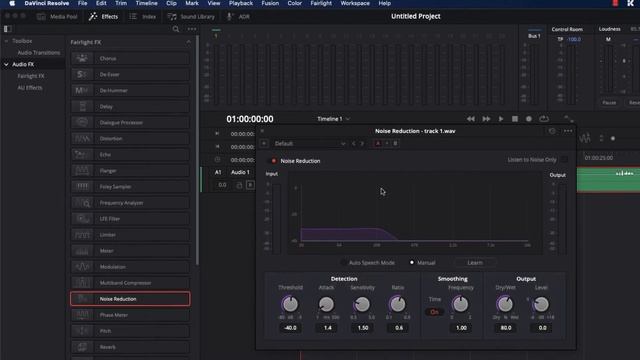
Task: Select compare state B button
Action: pos(395,144)
